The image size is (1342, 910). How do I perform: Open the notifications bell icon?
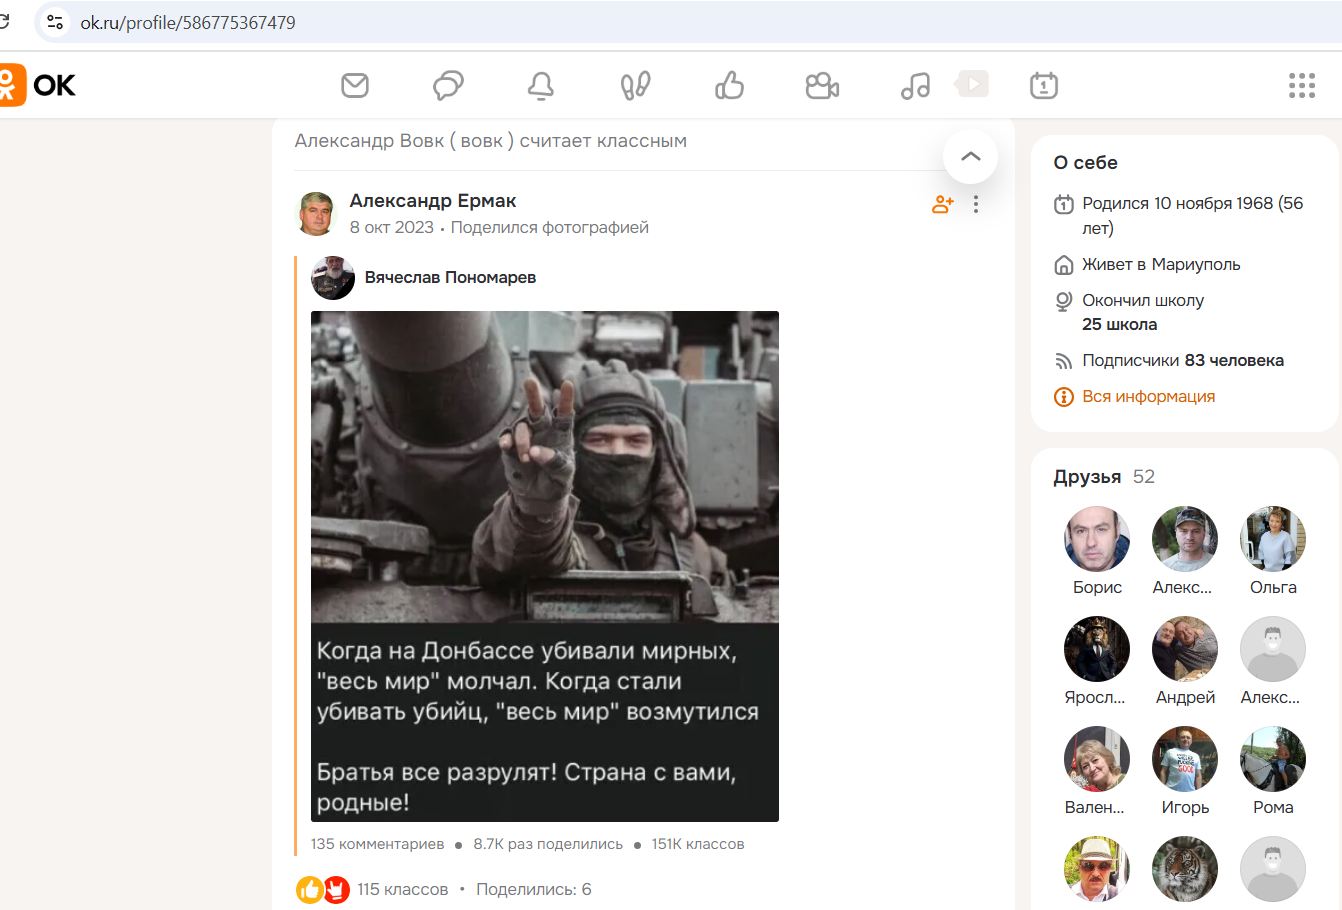541,86
